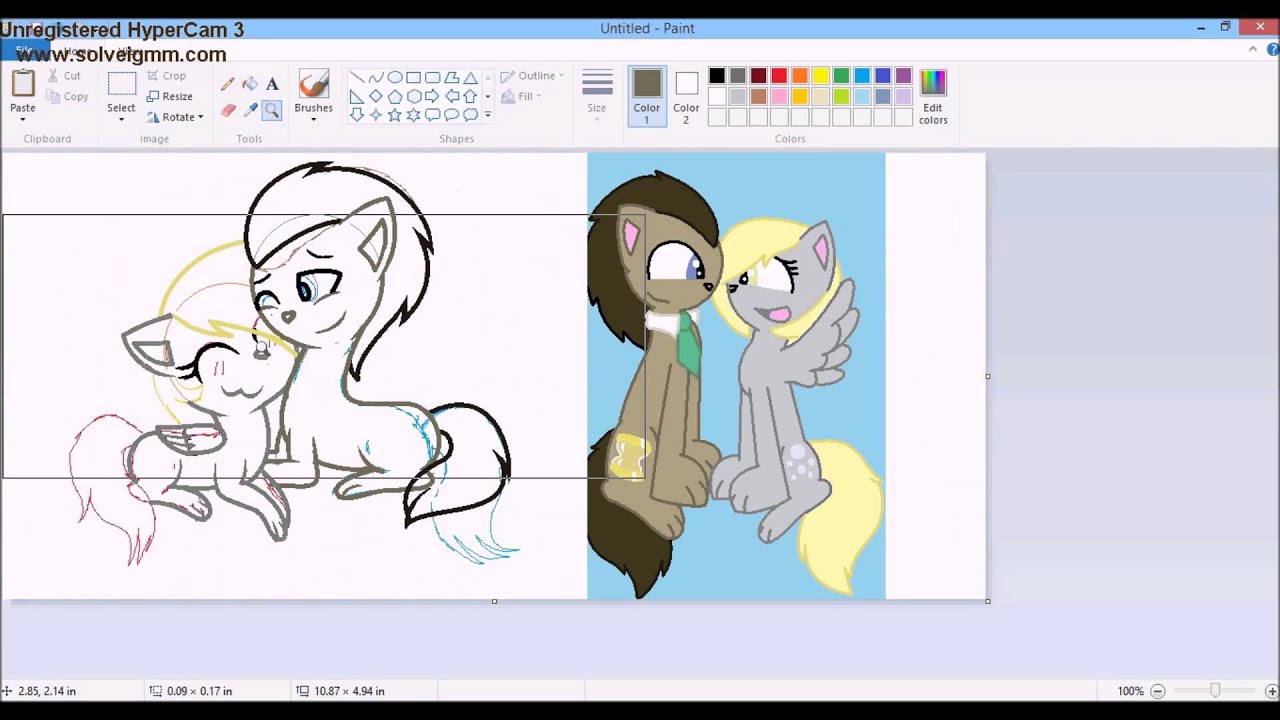Select the Pencil tool
The height and width of the screenshot is (720, 1280).
pos(228,84)
